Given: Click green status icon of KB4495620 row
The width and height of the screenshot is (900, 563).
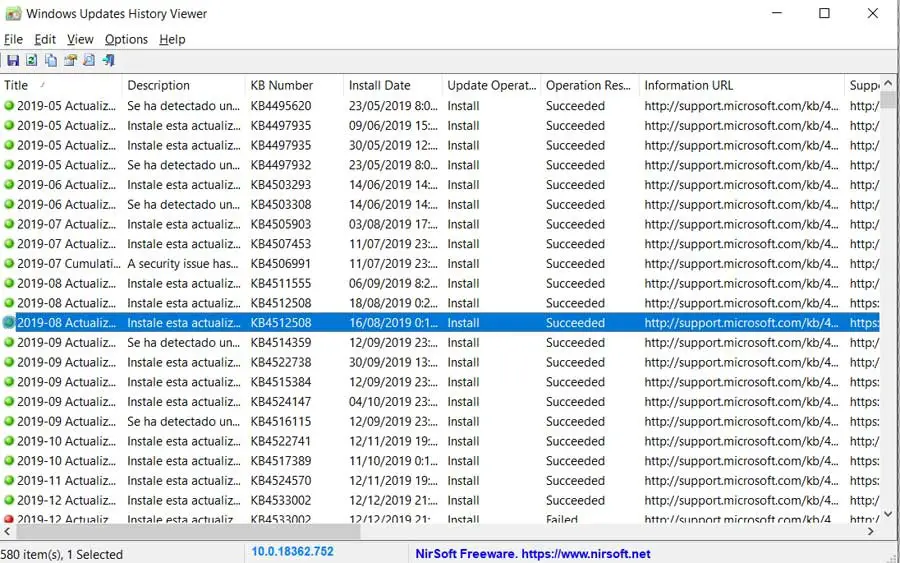Looking at the screenshot, I should pyautogui.click(x=9, y=106).
